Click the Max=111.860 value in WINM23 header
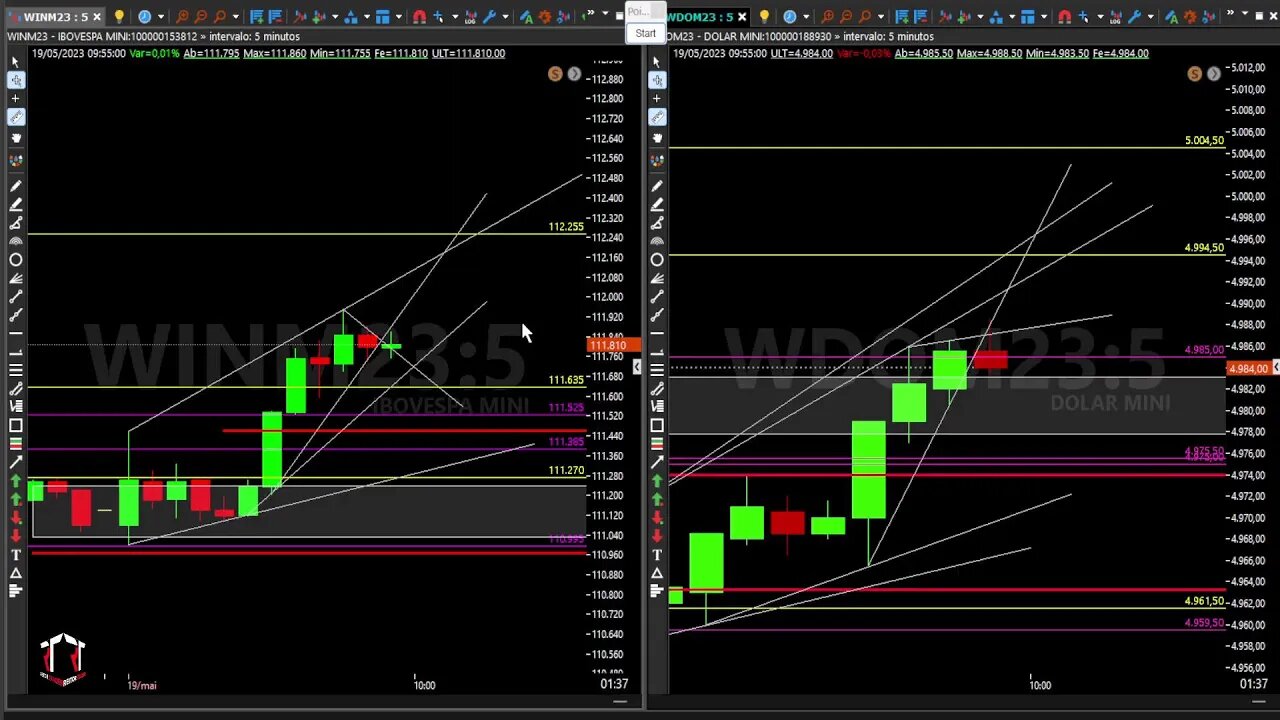This screenshot has height=720, width=1280. pyautogui.click(x=274, y=53)
